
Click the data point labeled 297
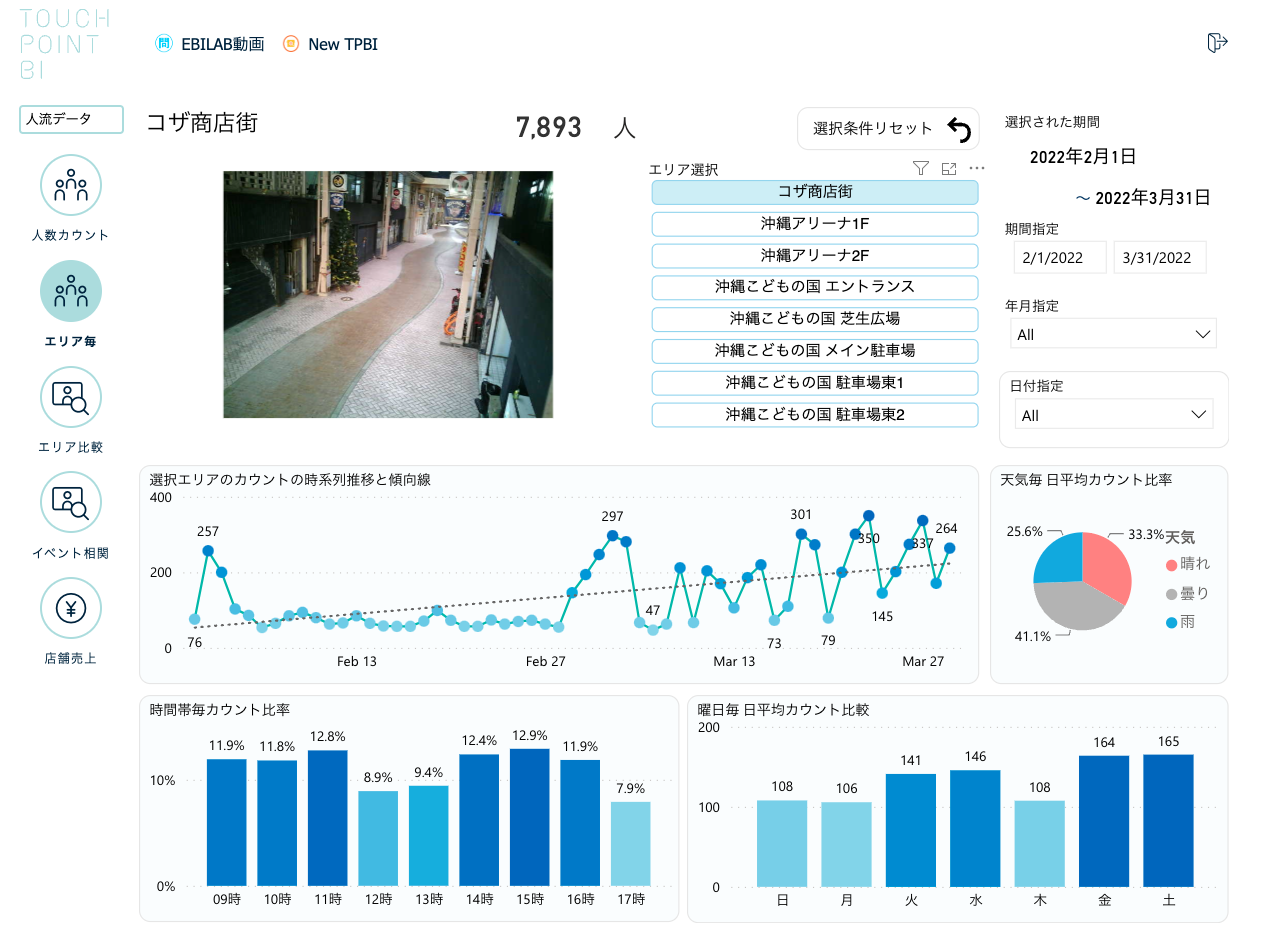pyautogui.click(x=613, y=536)
